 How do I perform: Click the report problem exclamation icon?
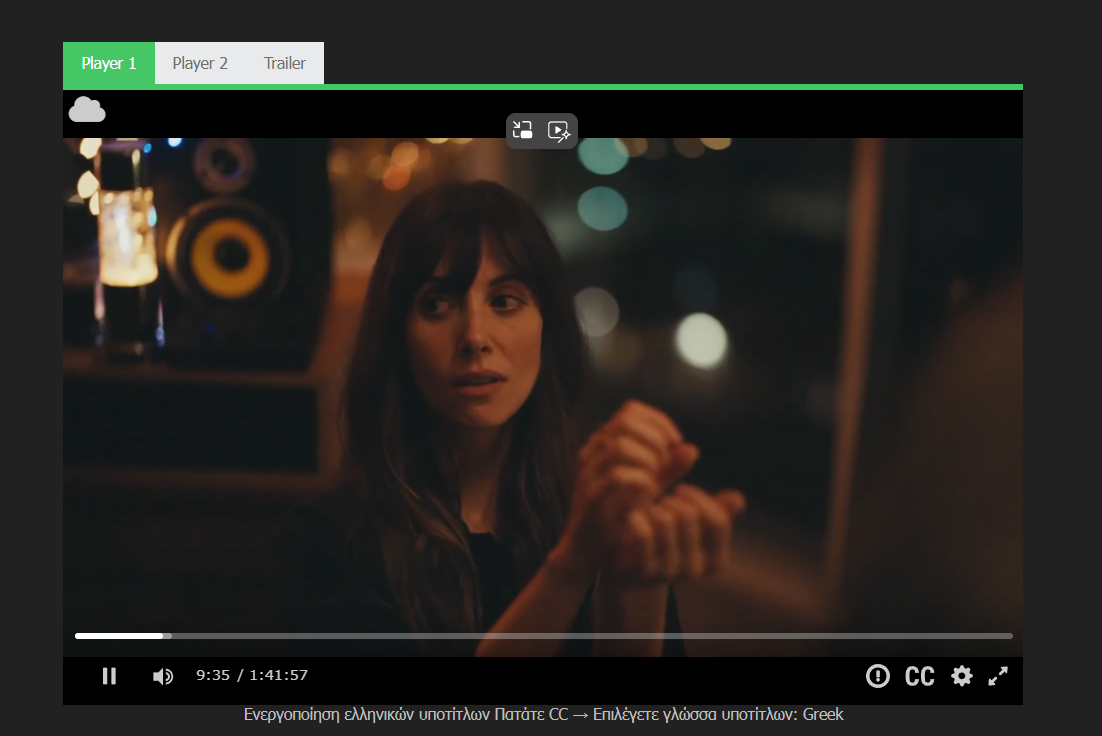878,676
